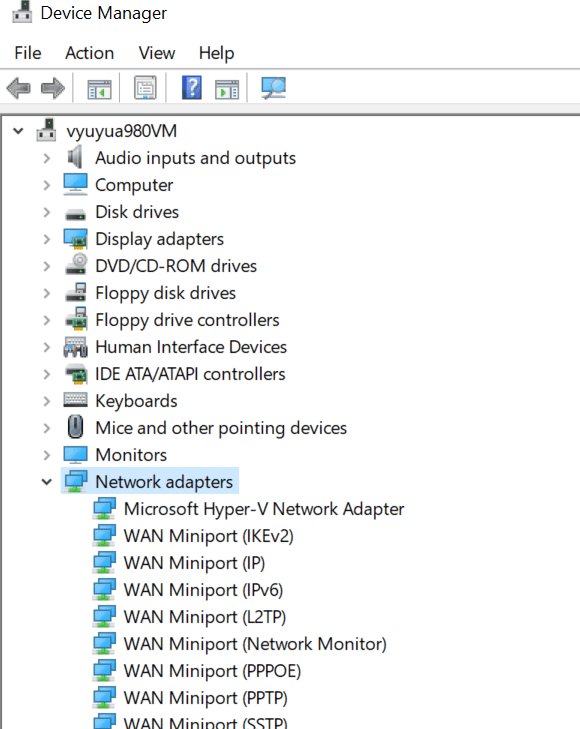Expand Audio inputs and outputs category
The height and width of the screenshot is (729, 580).
point(46,159)
